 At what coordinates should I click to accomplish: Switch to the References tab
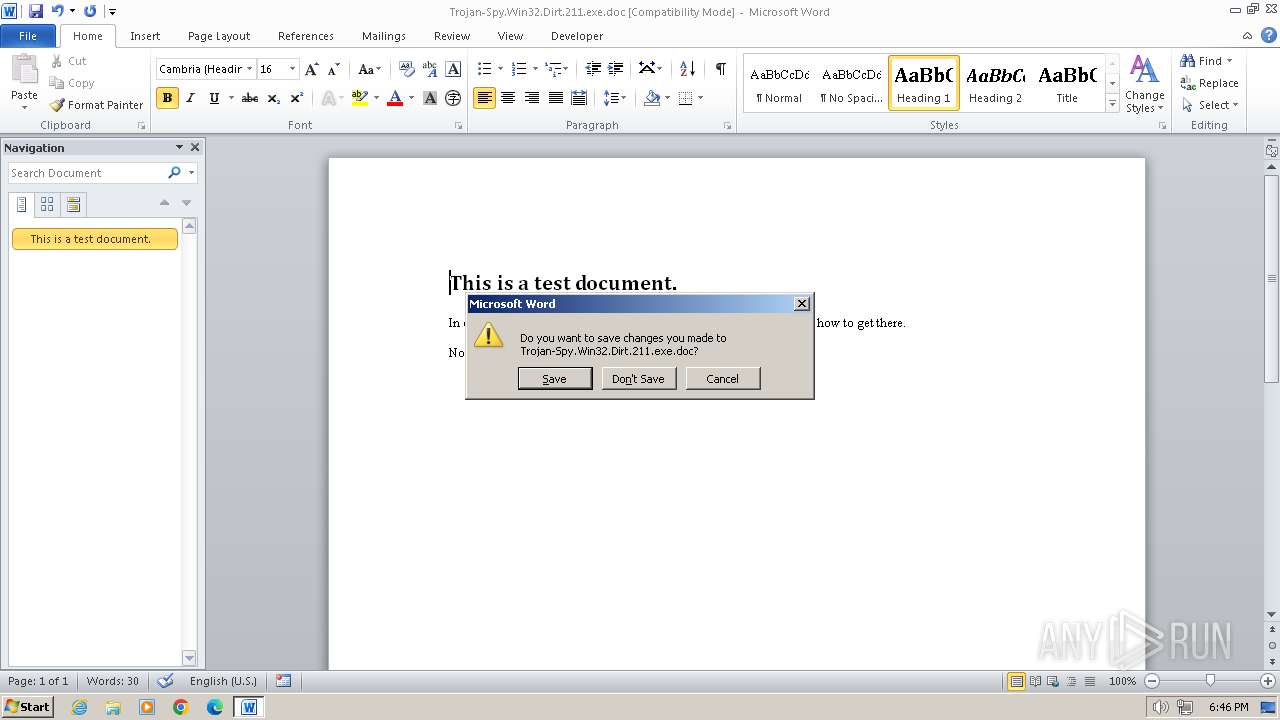click(x=306, y=36)
